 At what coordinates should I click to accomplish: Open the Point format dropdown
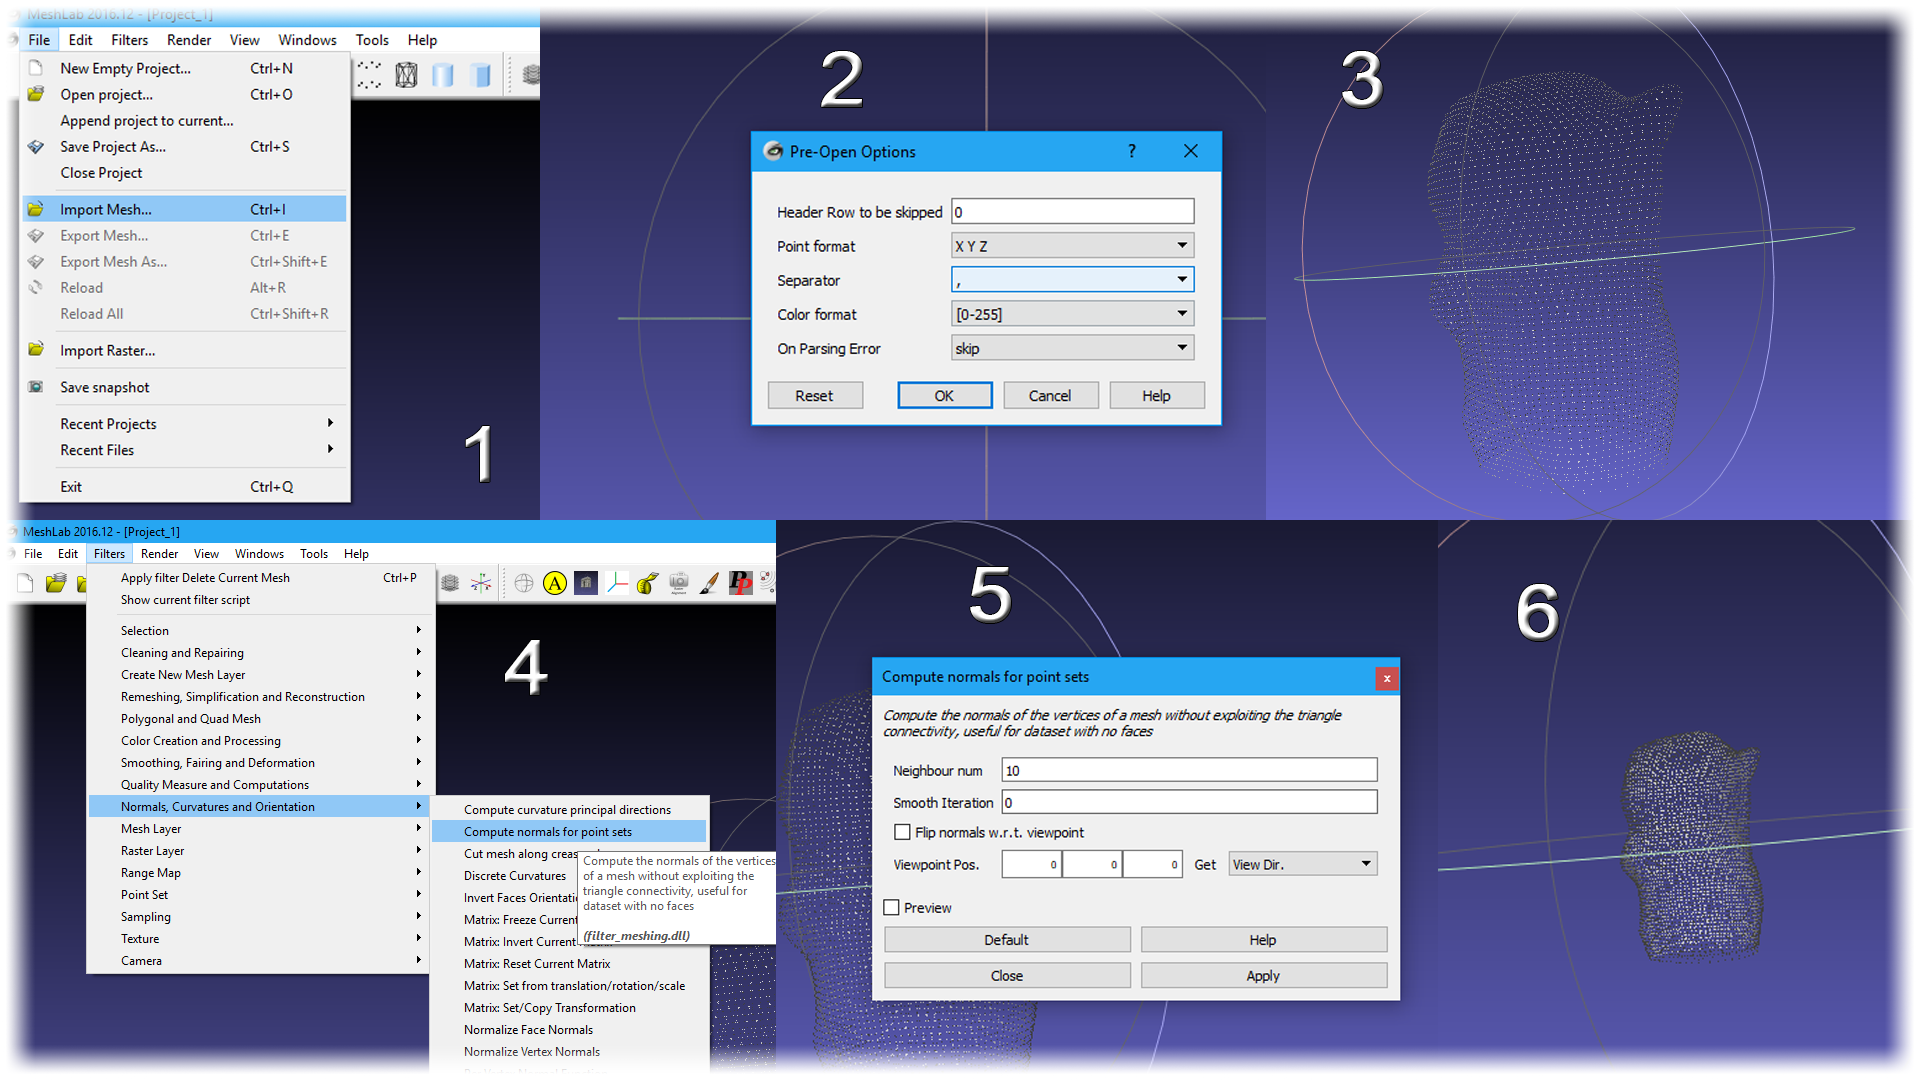tap(1072, 246)
